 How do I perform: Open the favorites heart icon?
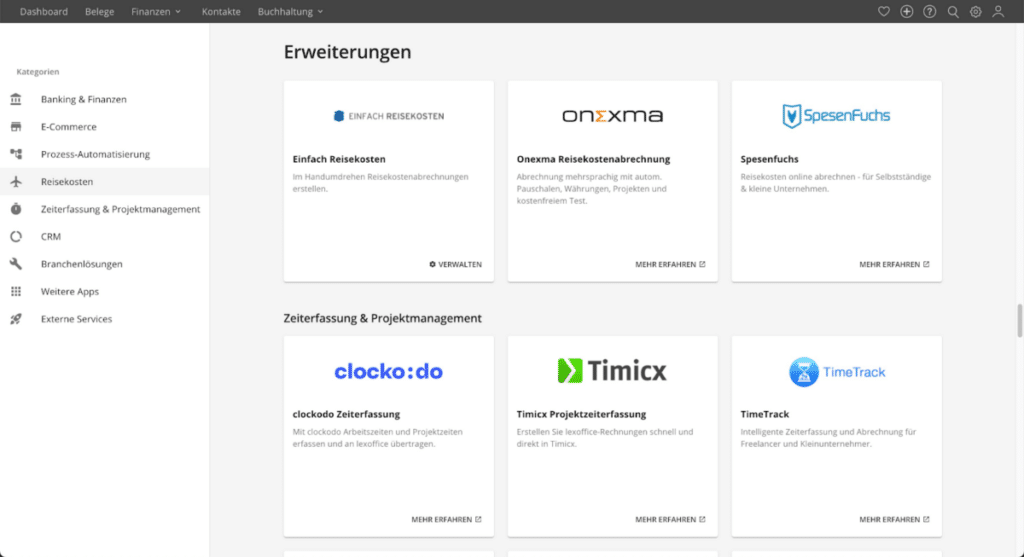point(884,11)
